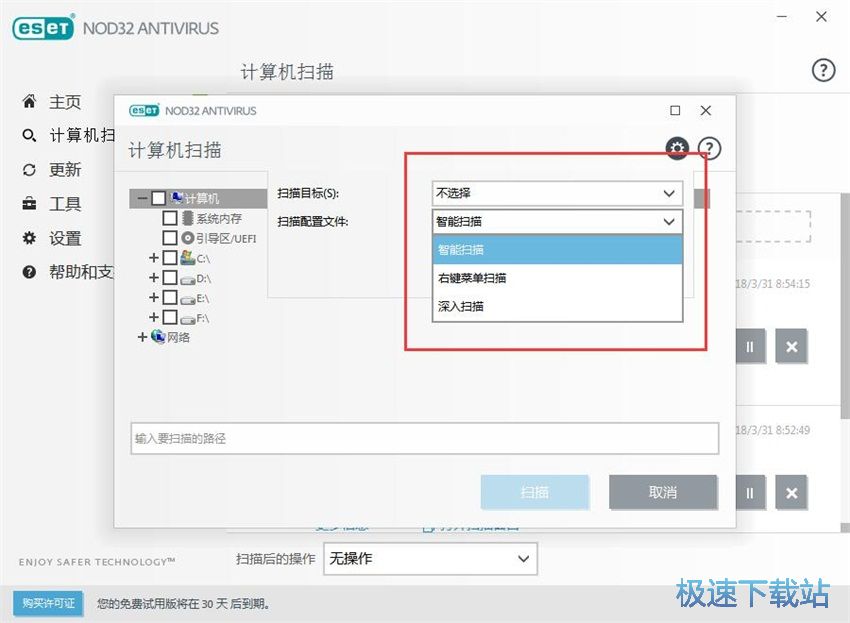Click the home icon beside 主页
The image size is (850, 623).
29,101
